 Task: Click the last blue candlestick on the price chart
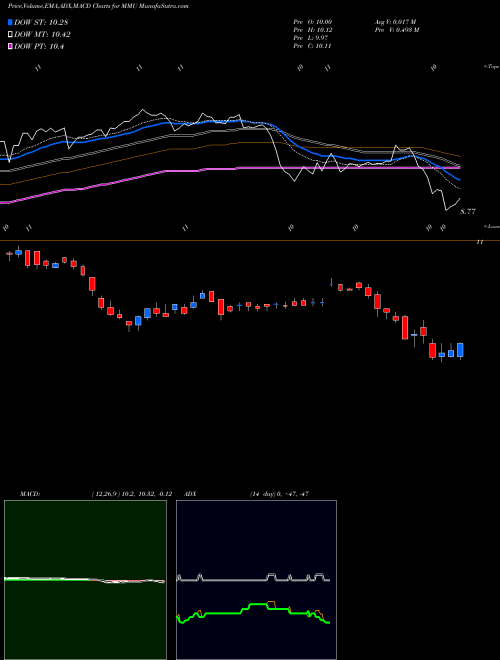click(x=460, y=350)
